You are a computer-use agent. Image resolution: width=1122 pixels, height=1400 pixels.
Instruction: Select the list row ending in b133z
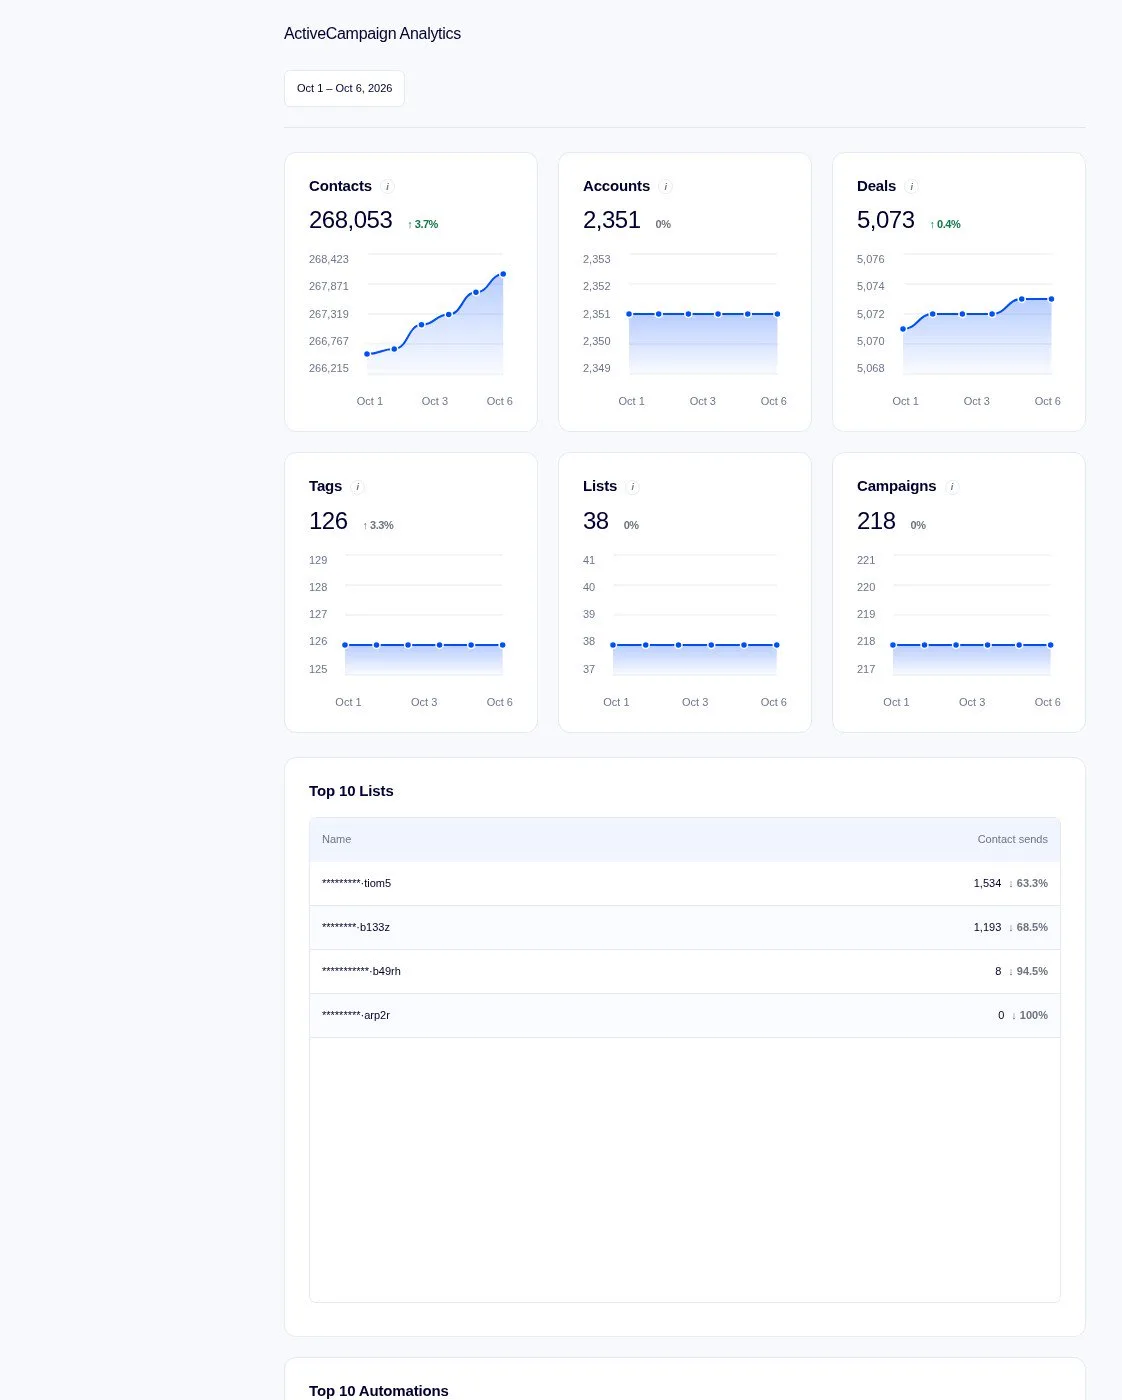[x=685, y=927]
